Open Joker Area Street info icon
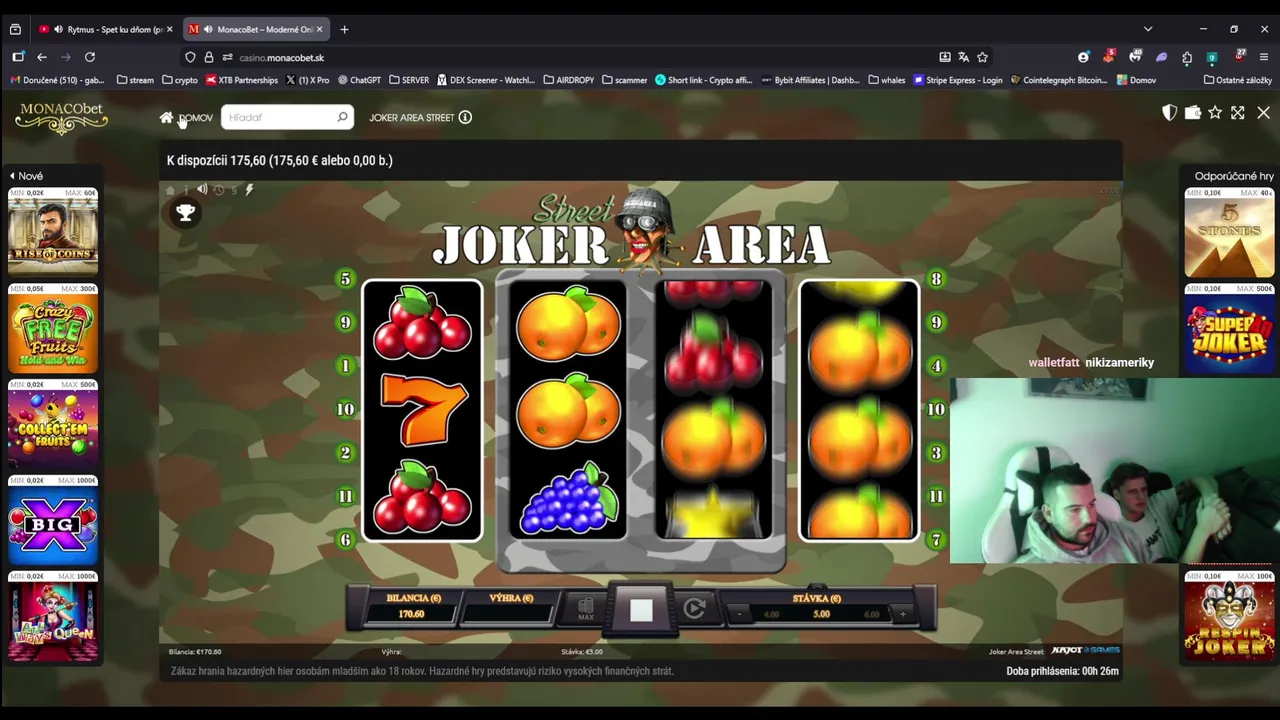 [465, 117]
